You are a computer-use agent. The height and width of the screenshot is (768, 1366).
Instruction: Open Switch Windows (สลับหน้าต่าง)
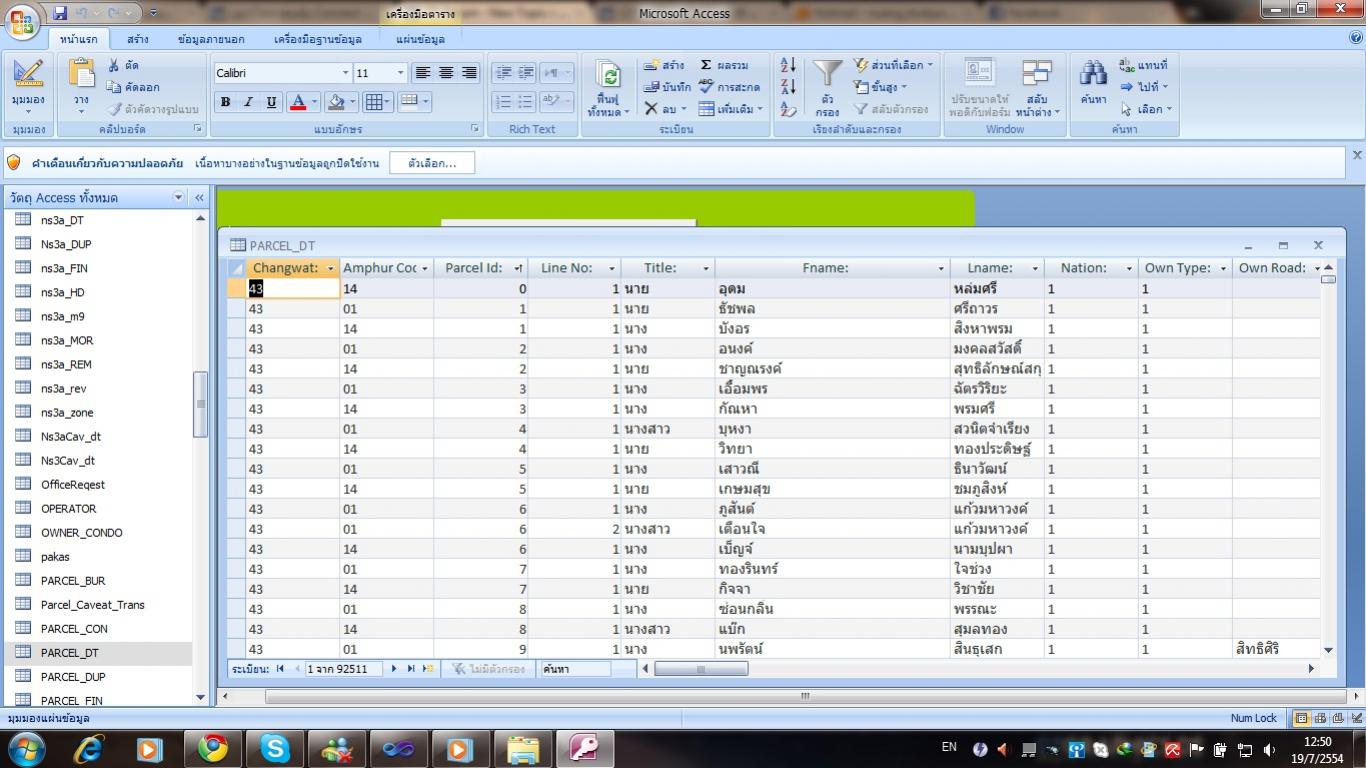pyautogui.click(x=1037, y=88)
